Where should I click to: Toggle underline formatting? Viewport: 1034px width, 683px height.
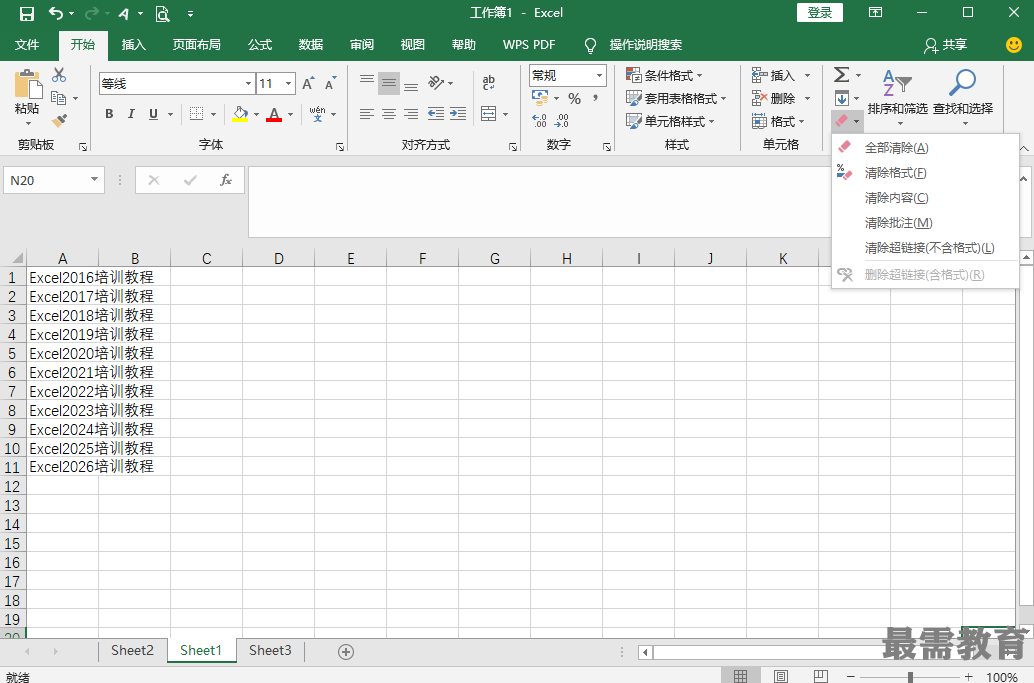click(154, 114)
